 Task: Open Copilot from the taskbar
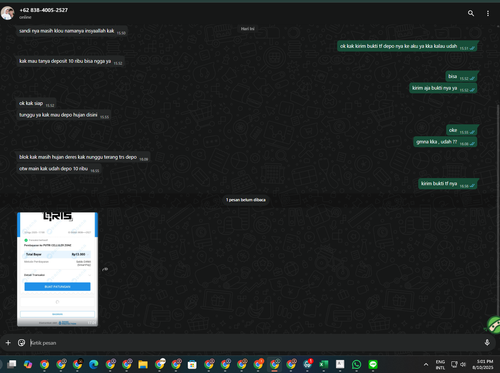pos(28,364)
